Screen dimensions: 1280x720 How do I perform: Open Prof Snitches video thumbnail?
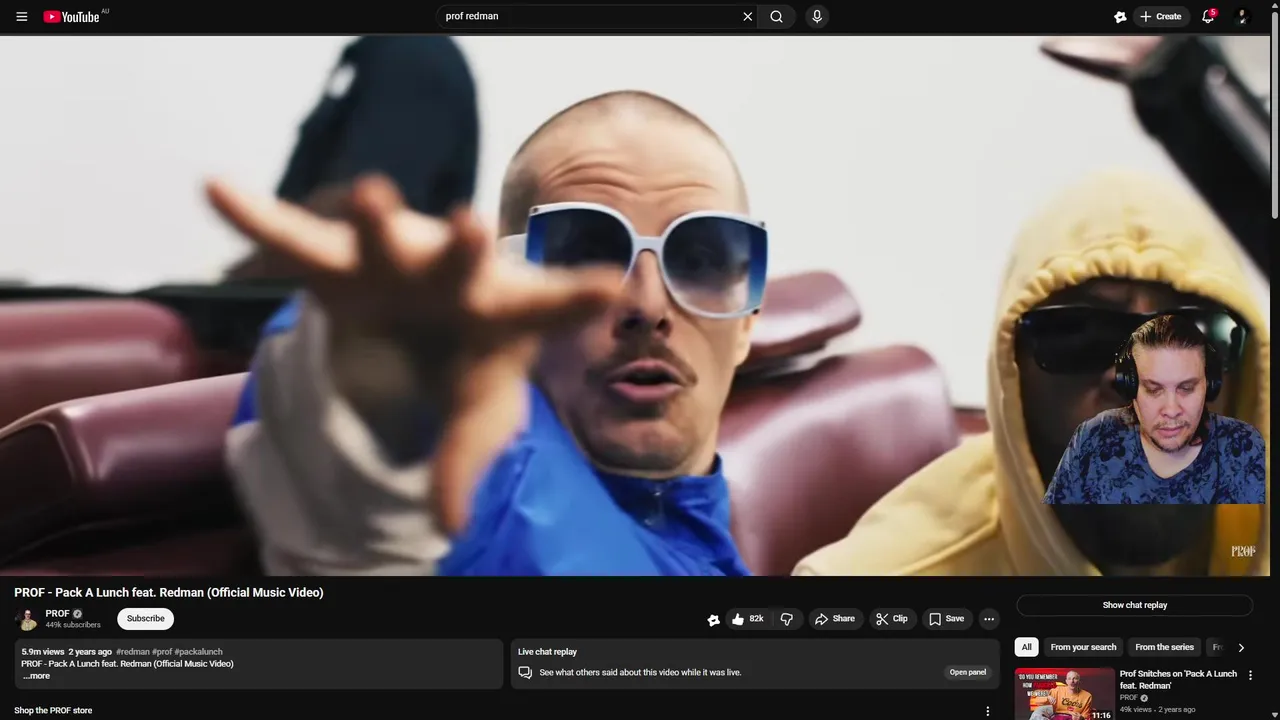1065,694
